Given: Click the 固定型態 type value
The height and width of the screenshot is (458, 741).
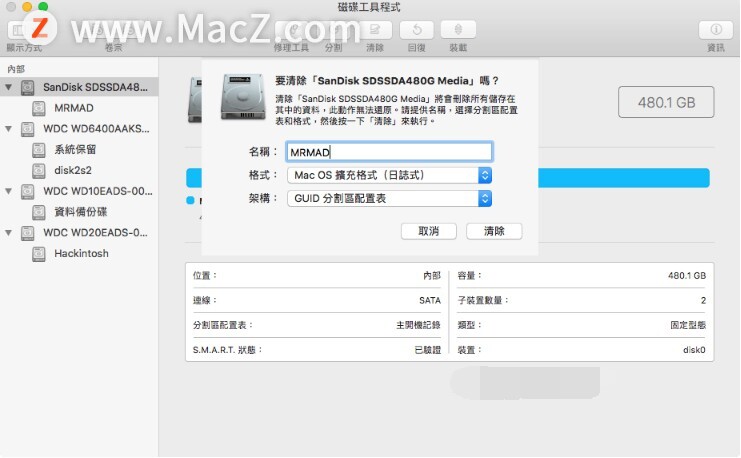Looking at the screenshot, I should click(688, 325).
